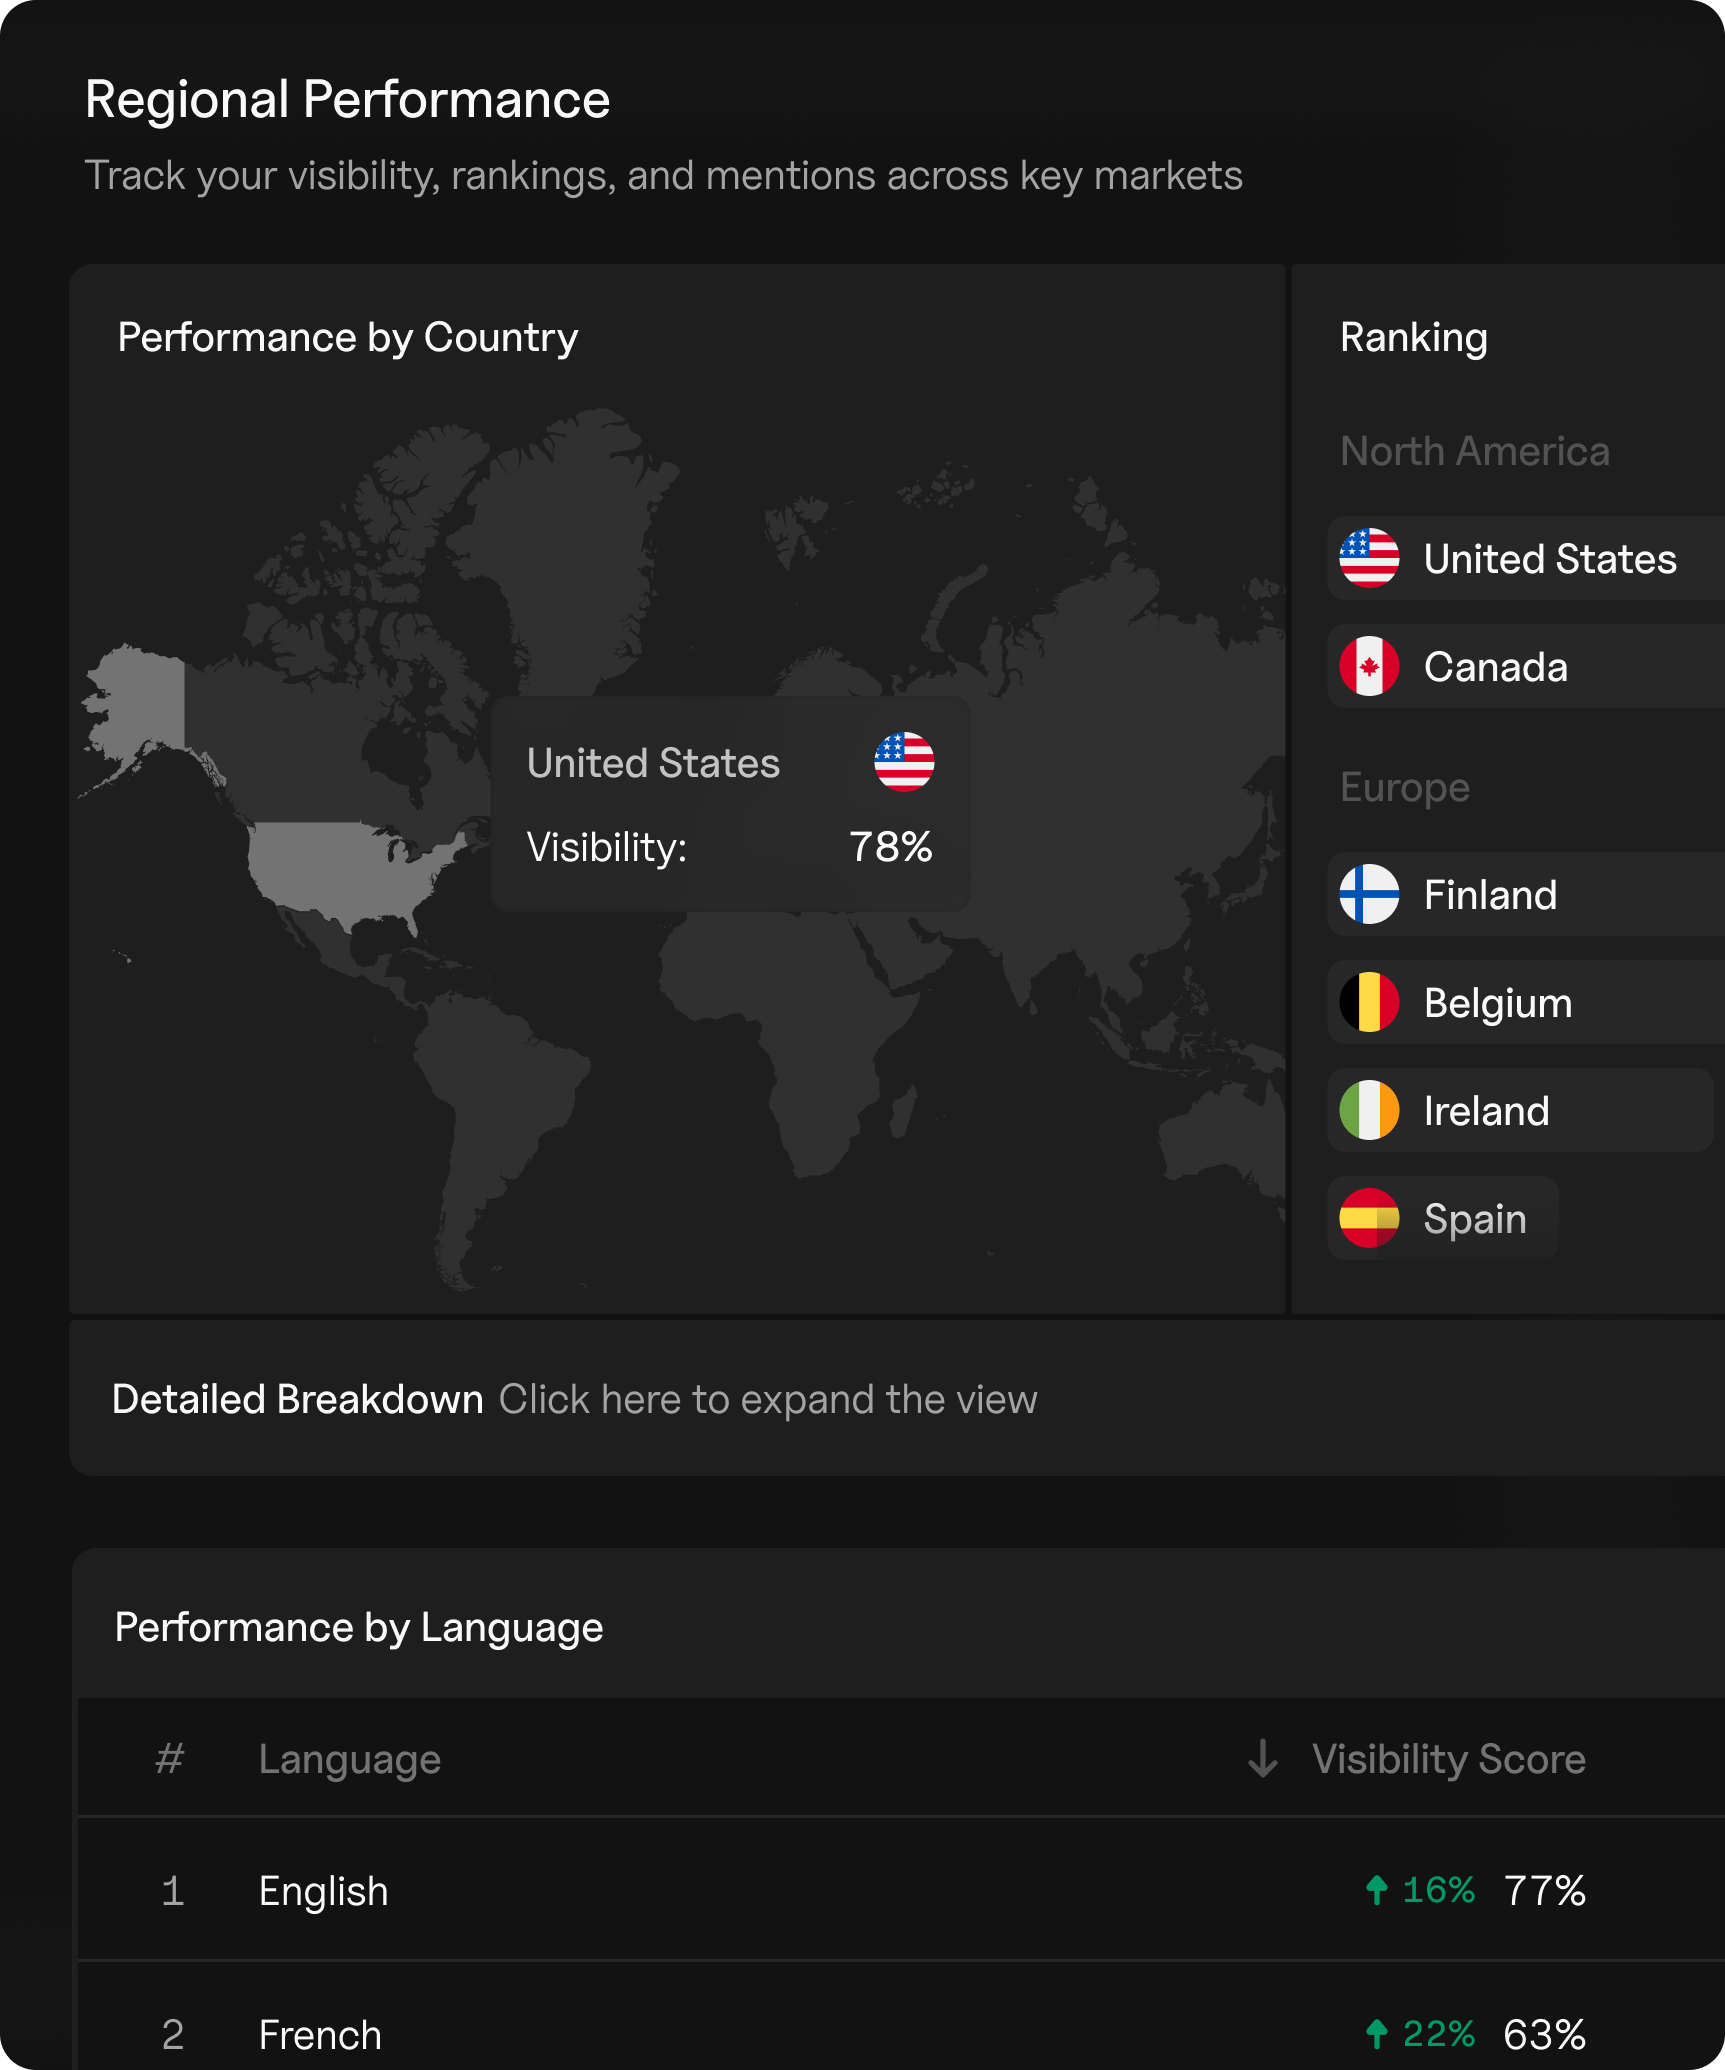Click the Canada flag icon
Screen dimensions: 1725x2070
click(x=1369, y=666)
